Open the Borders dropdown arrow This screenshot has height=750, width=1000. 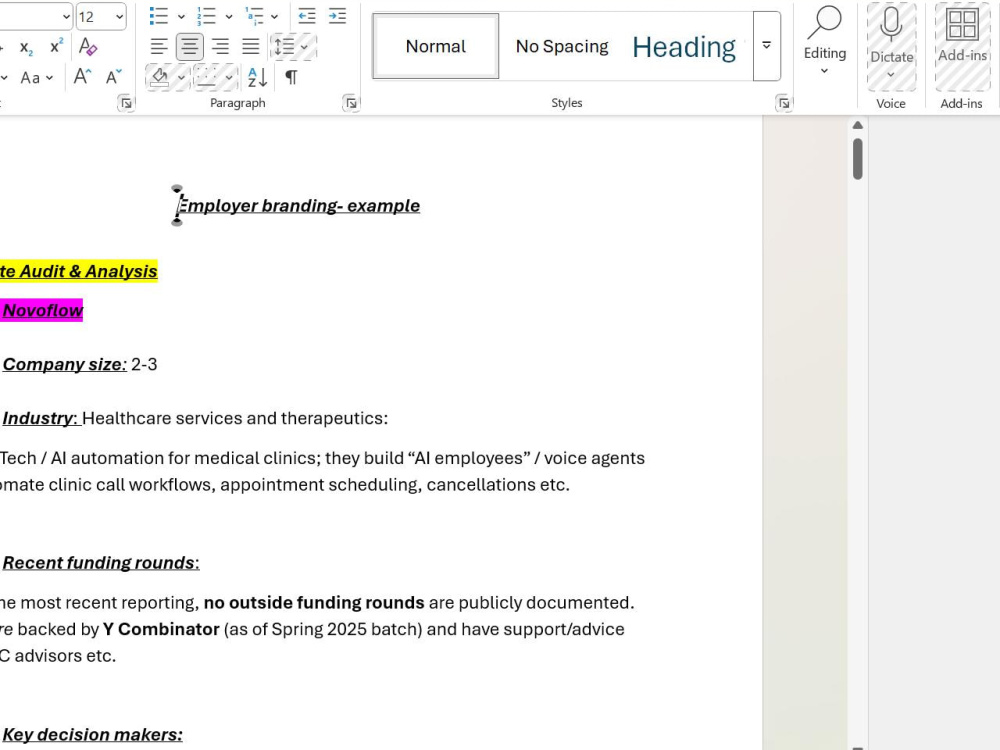[x=229, y=78]
